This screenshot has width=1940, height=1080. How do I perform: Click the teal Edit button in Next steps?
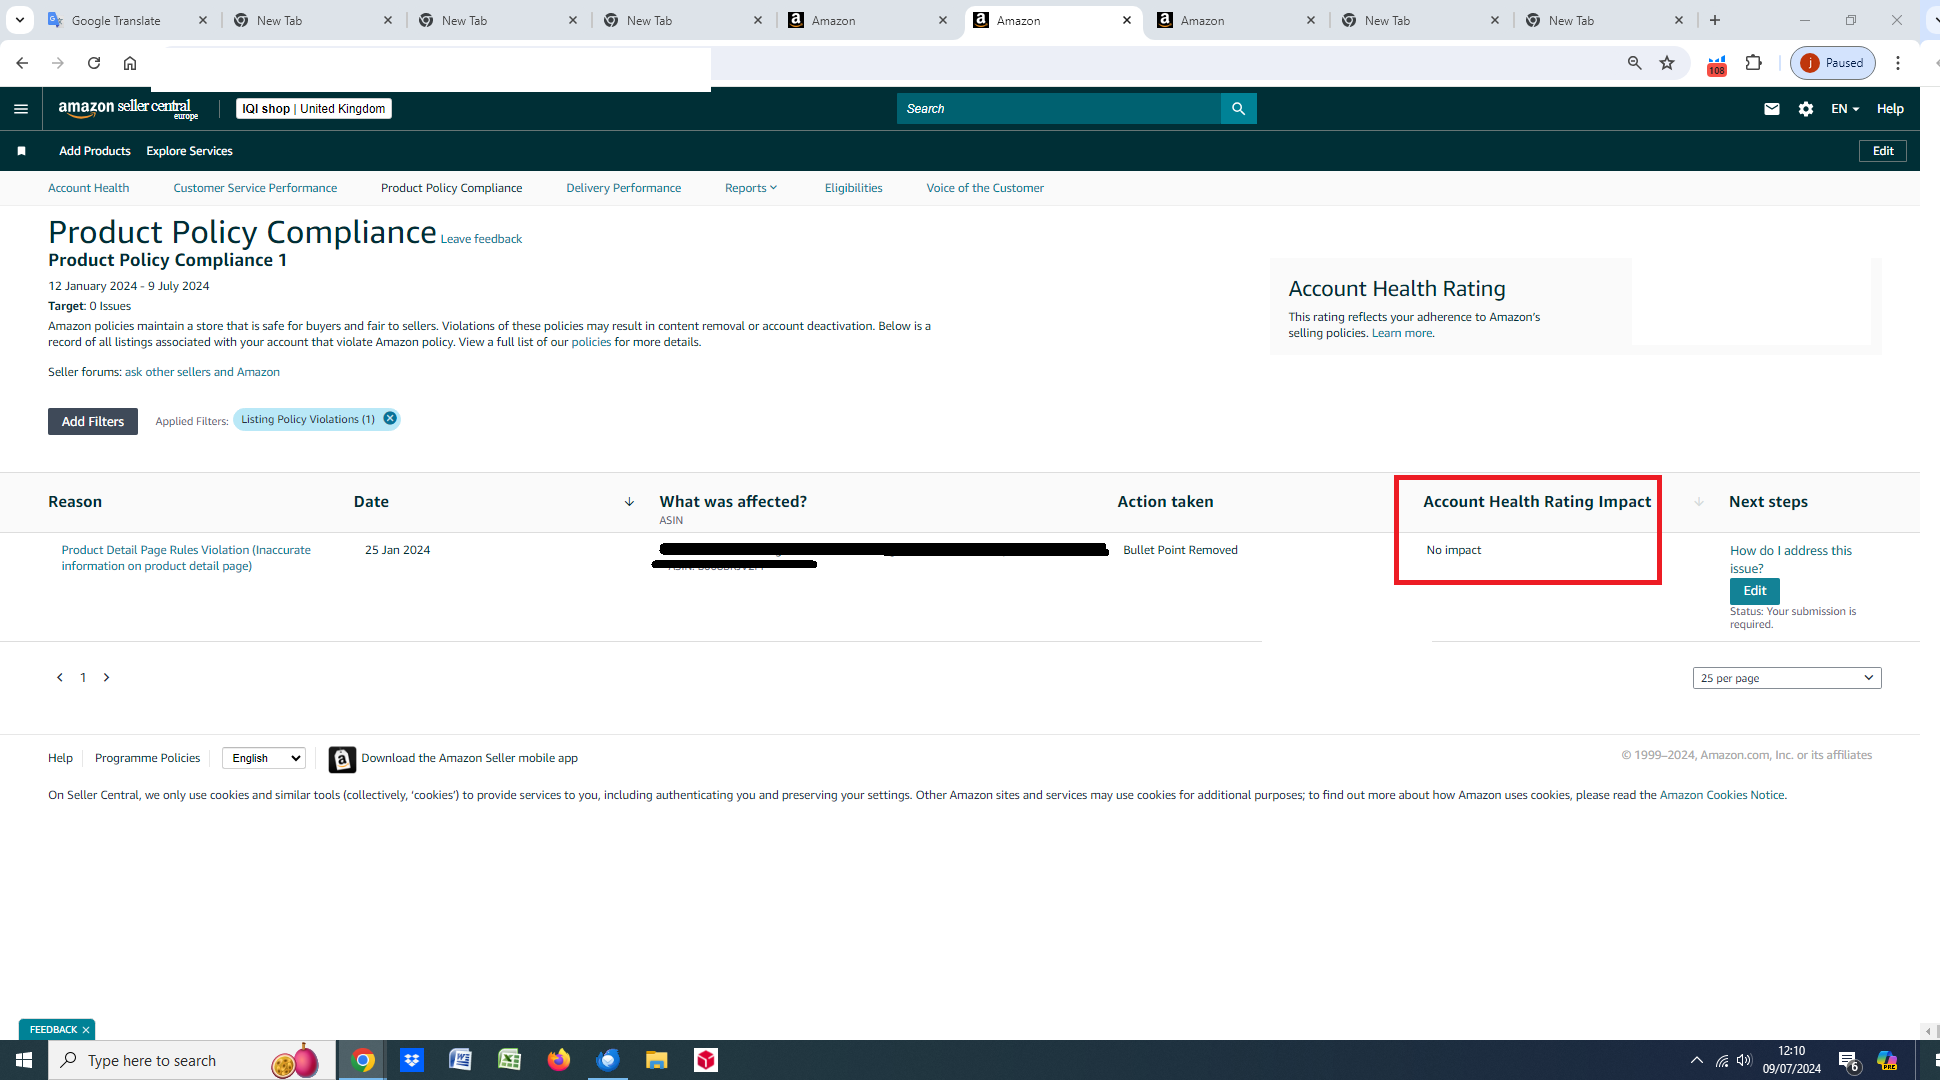point(1754,591)
